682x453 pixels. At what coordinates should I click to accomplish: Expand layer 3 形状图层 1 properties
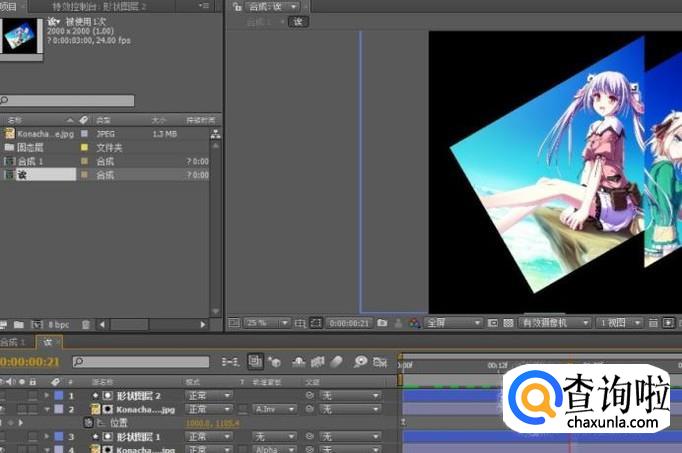pyautogui.click(x=46, y=437)
